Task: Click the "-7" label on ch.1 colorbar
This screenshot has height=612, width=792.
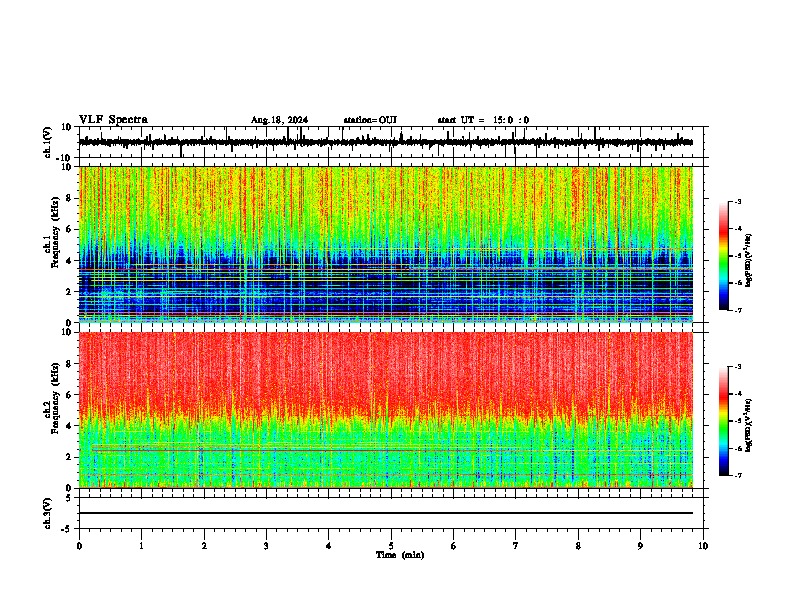Action: [x=738, y=310]
